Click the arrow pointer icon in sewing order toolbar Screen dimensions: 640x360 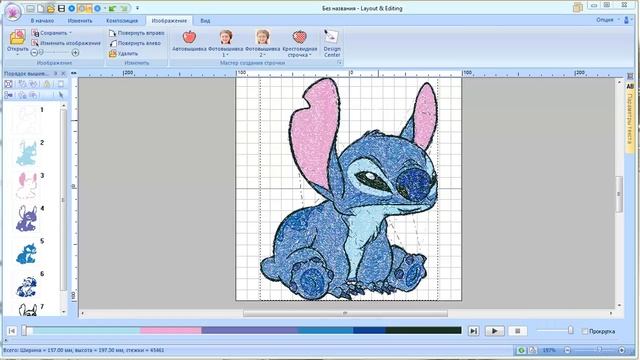61,95
